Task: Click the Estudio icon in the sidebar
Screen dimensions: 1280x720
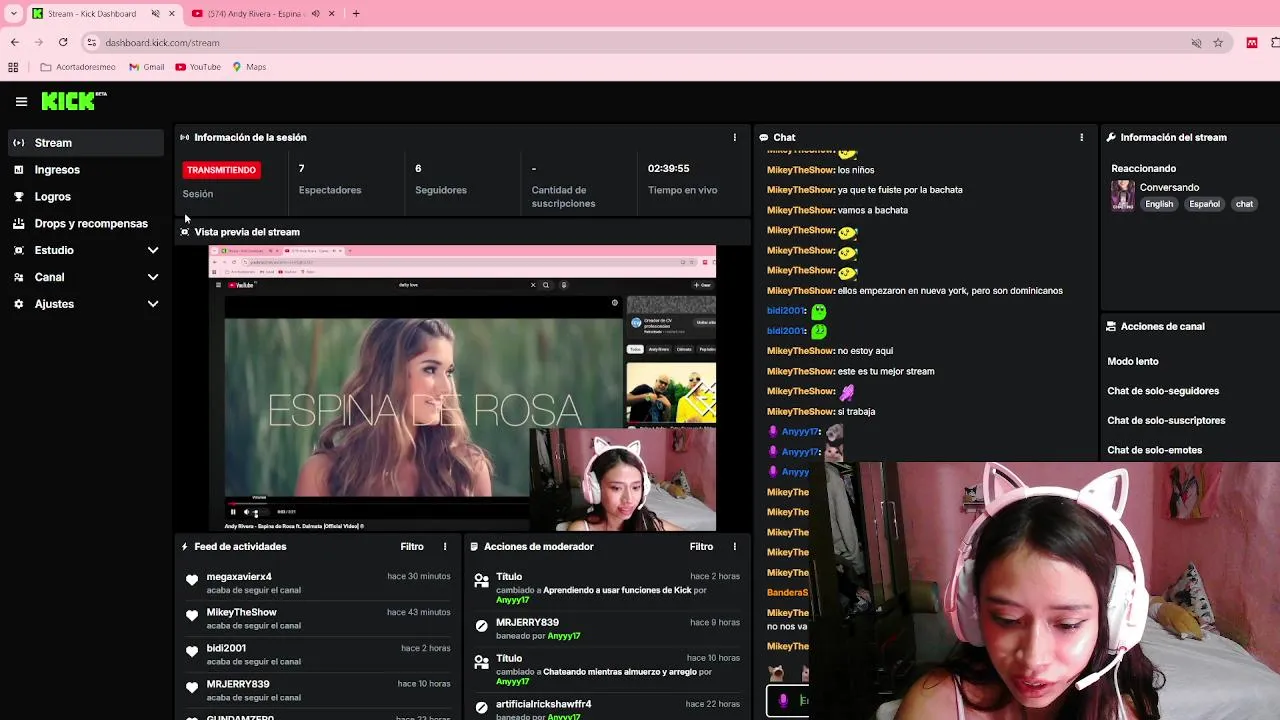Action: coord(18,250)
